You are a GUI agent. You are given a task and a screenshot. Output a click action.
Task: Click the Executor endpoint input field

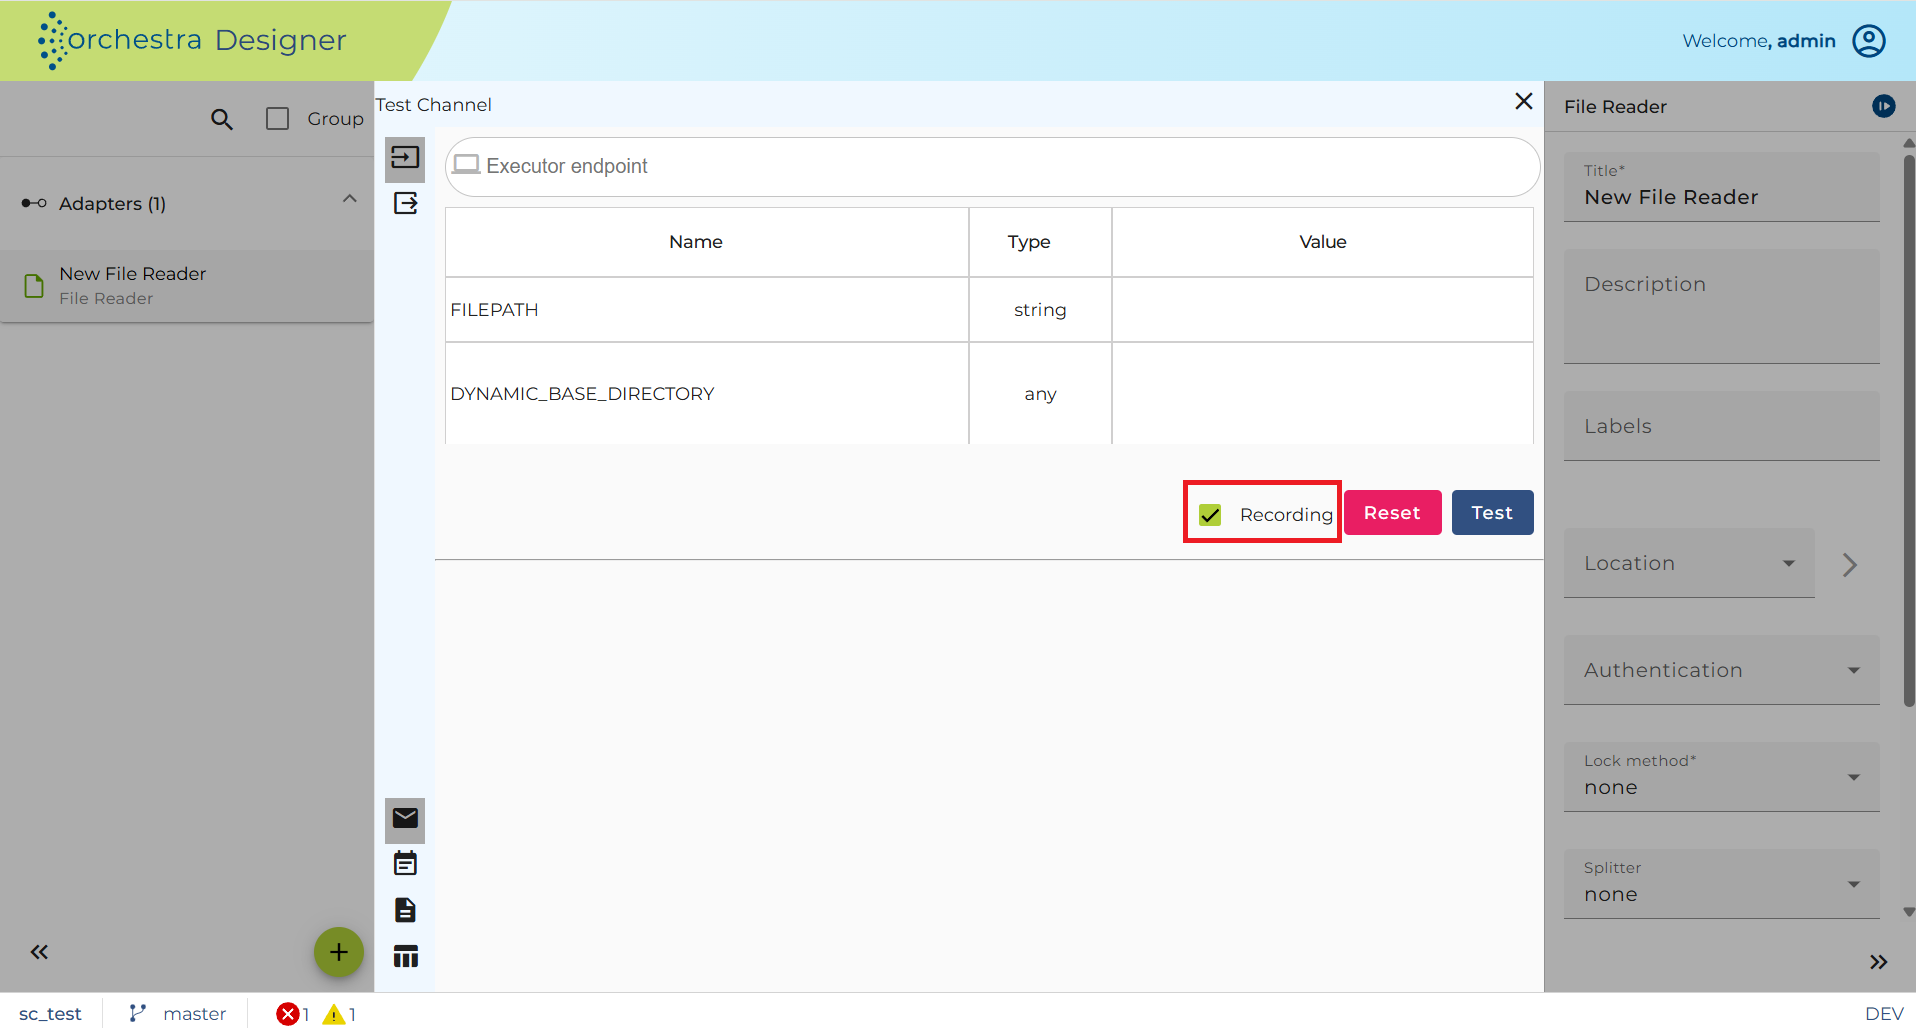tap(992, 167)
